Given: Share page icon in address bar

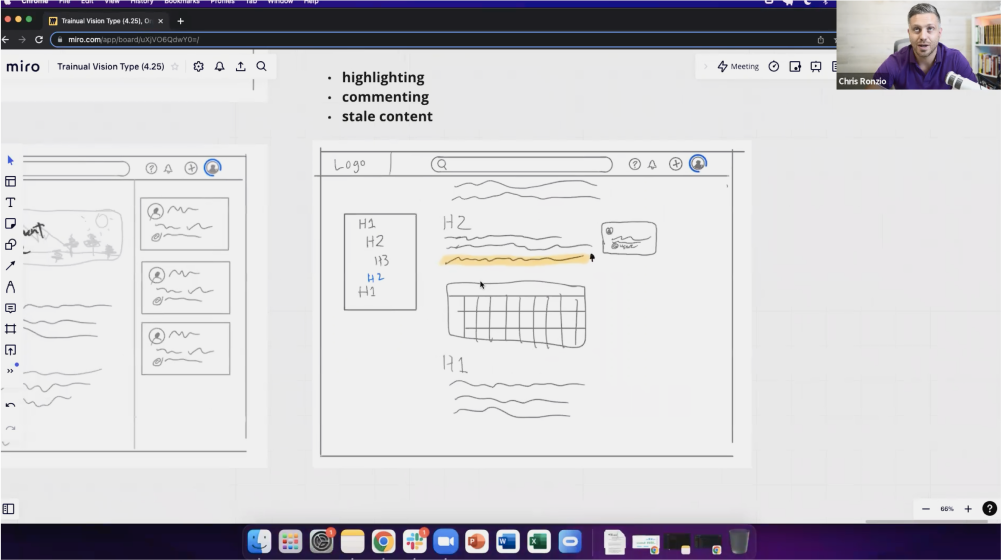Looking at the screenshot, I should [x=820, y=40].
